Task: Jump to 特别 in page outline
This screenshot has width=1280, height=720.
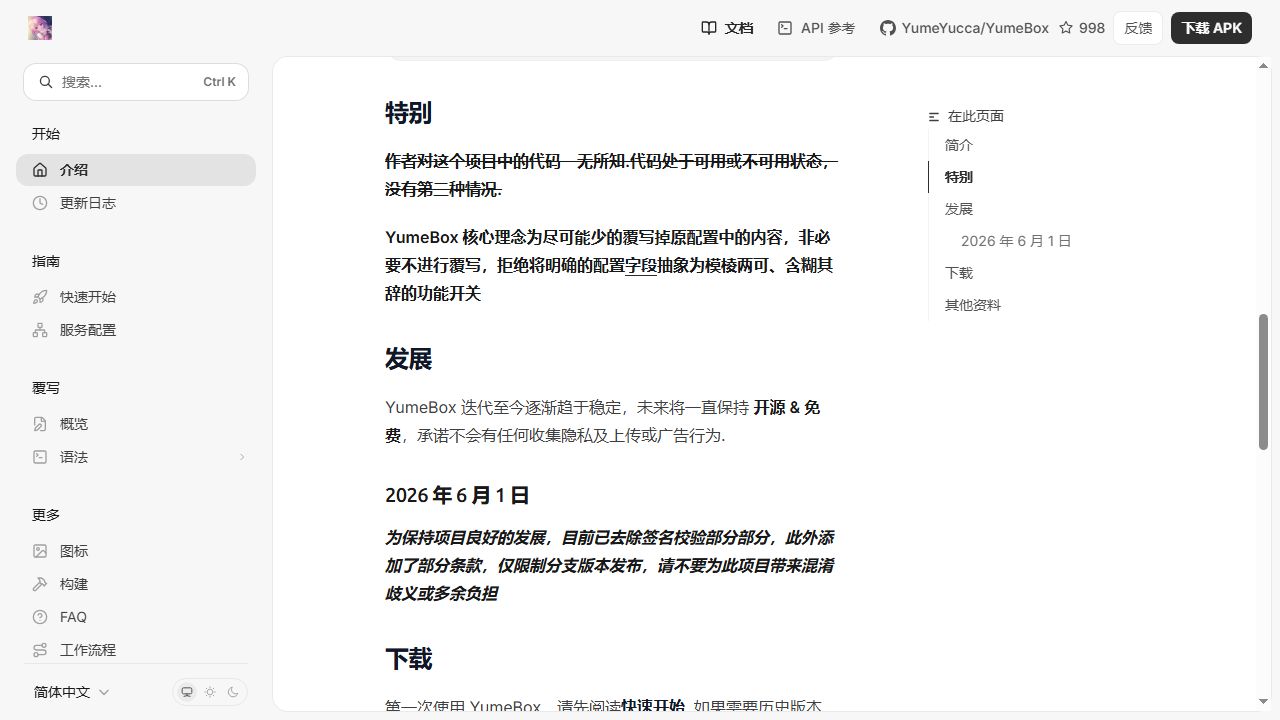Action: click(959, 177)
